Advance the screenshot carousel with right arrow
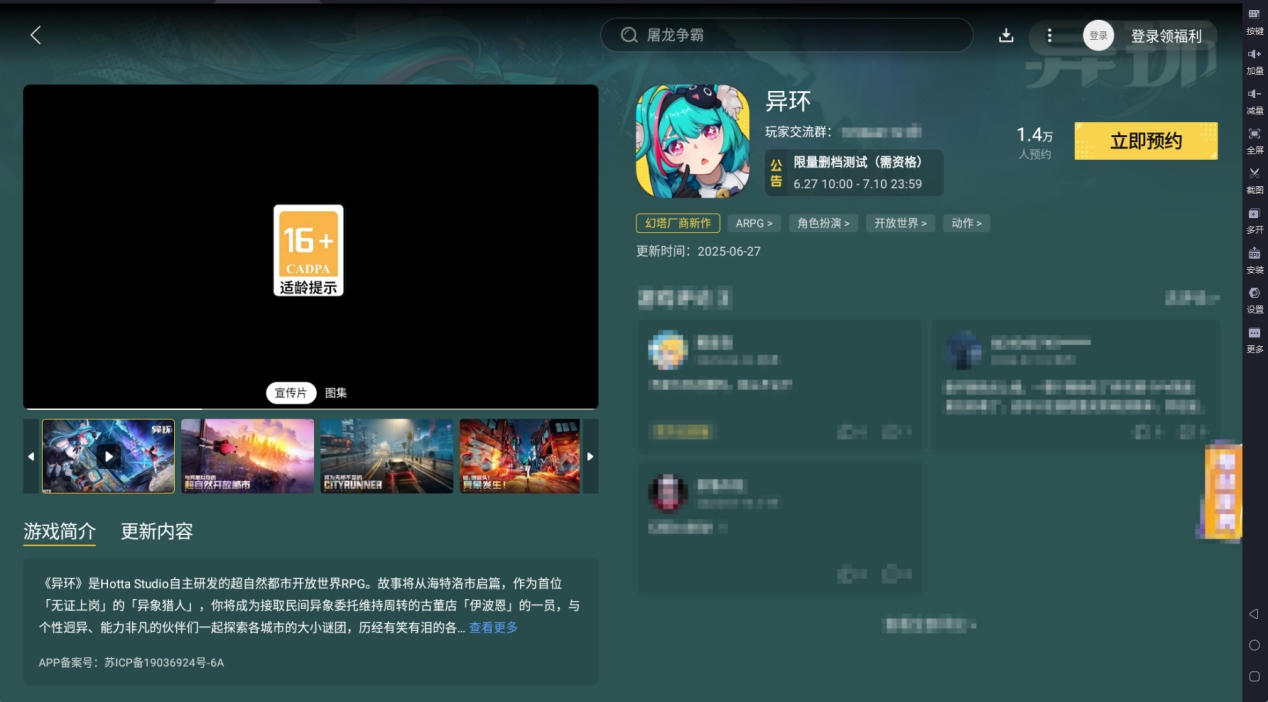 pyautogui.click(x=590, y=456)
